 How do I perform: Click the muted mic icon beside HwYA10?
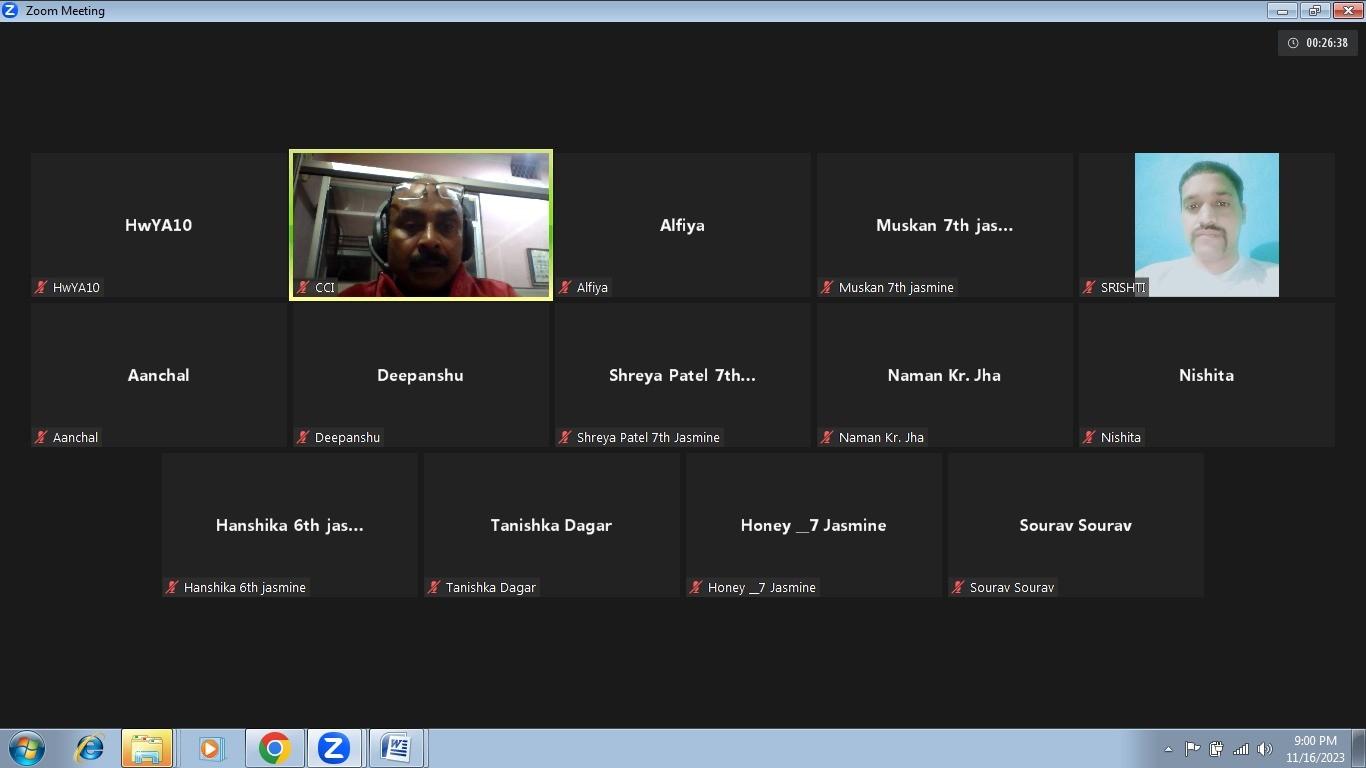point(41,287)
